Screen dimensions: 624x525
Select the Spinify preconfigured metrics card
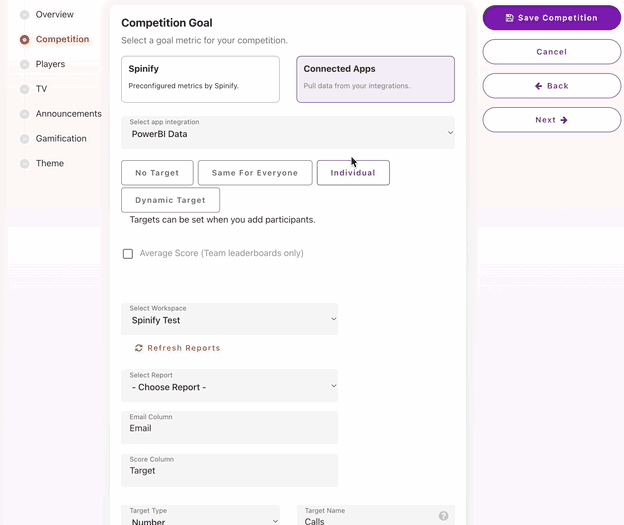[200, 79]
